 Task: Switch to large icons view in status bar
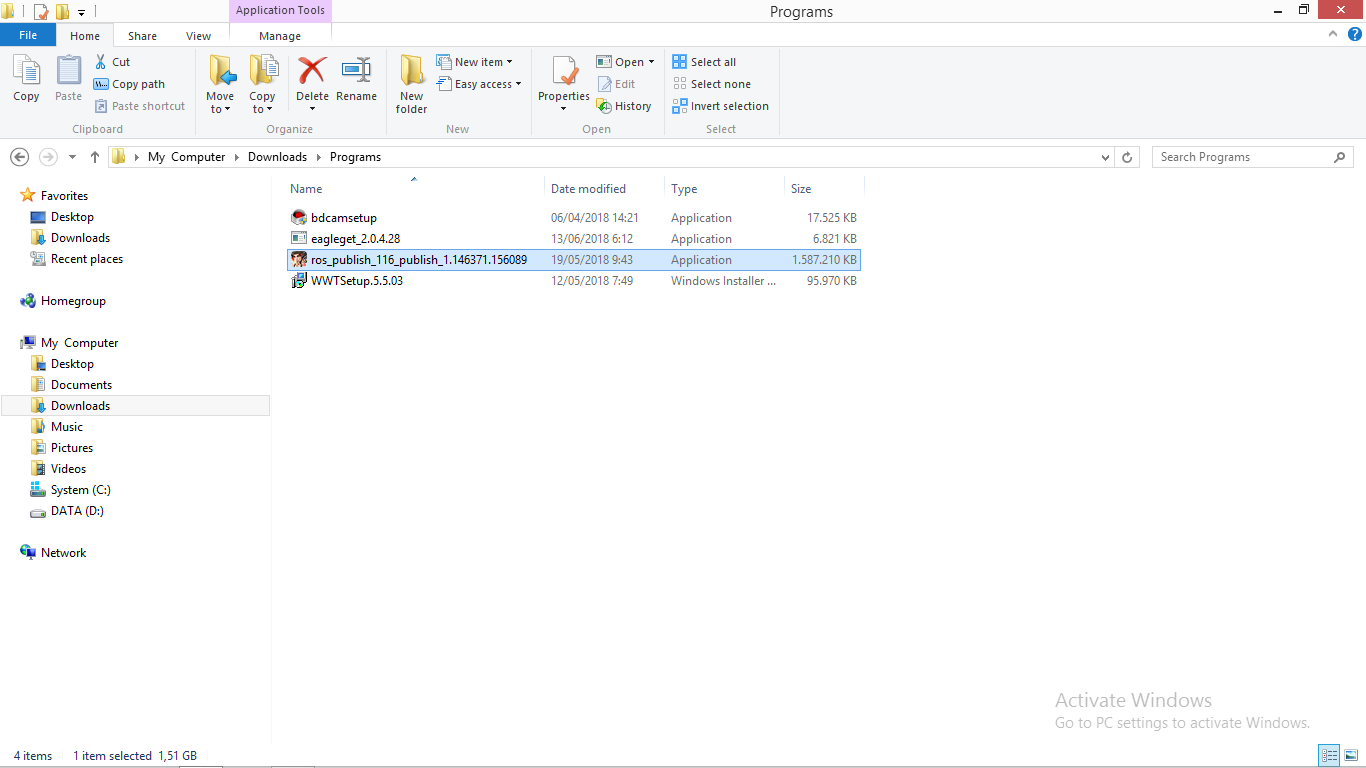[x=1349, y=755]
